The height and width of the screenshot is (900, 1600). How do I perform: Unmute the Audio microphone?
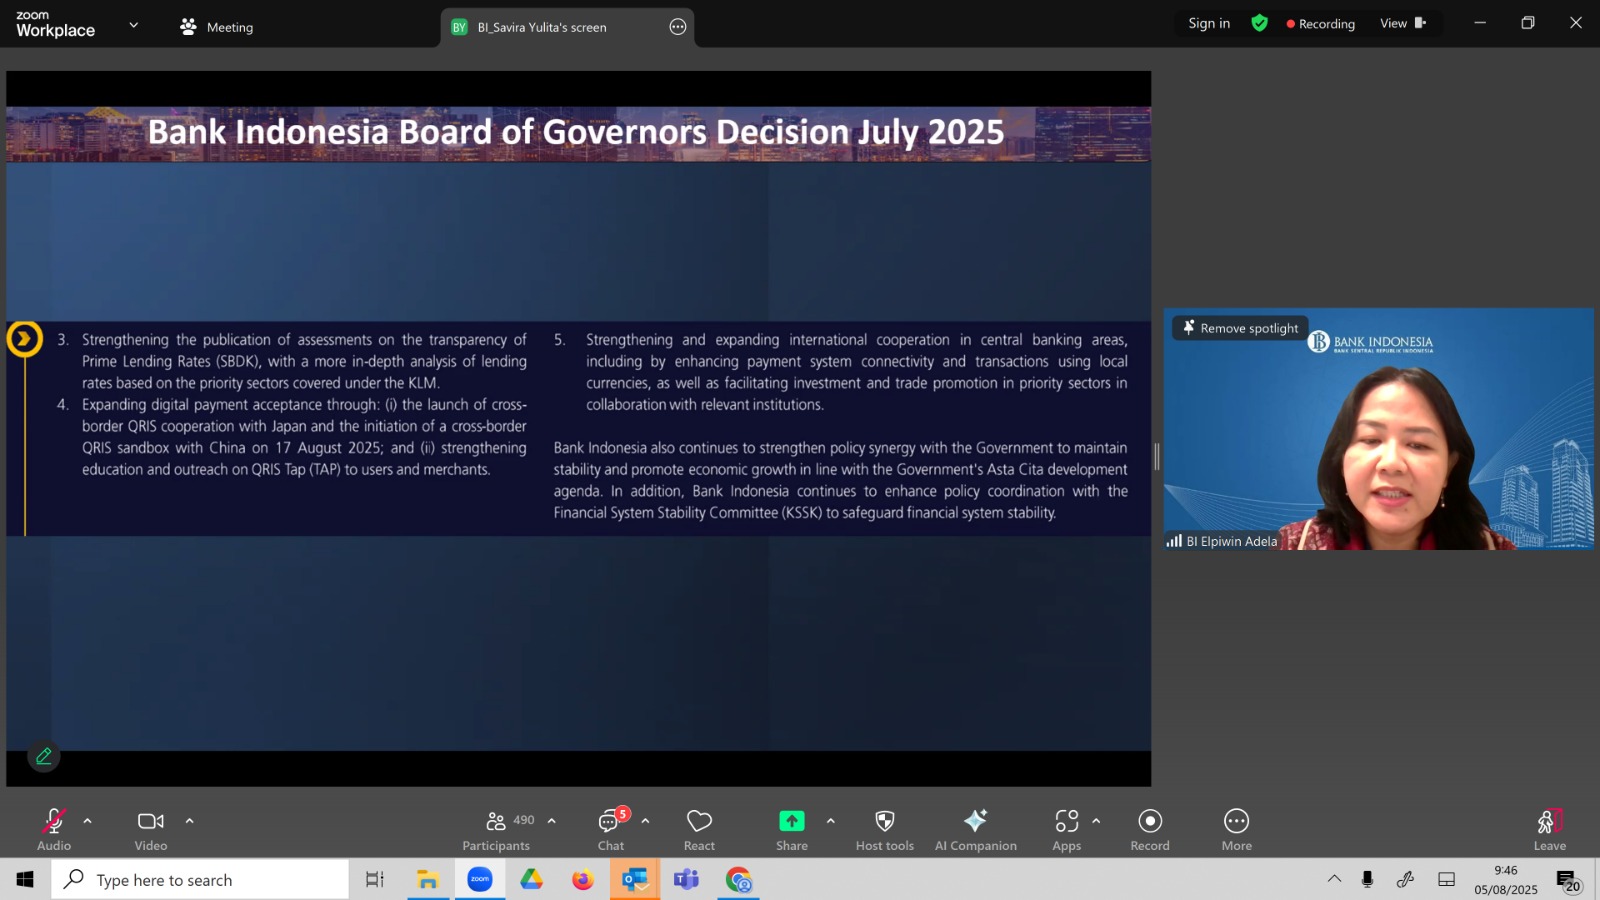(54, 830)
